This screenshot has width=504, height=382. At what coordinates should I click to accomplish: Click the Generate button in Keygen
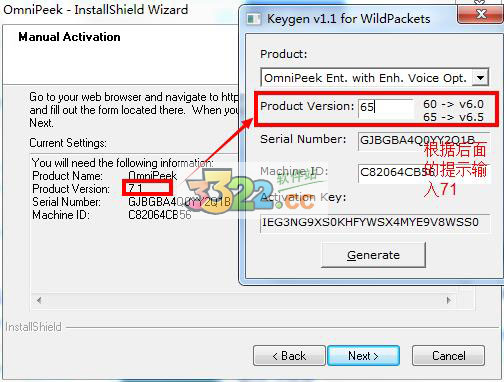[373, 255]
